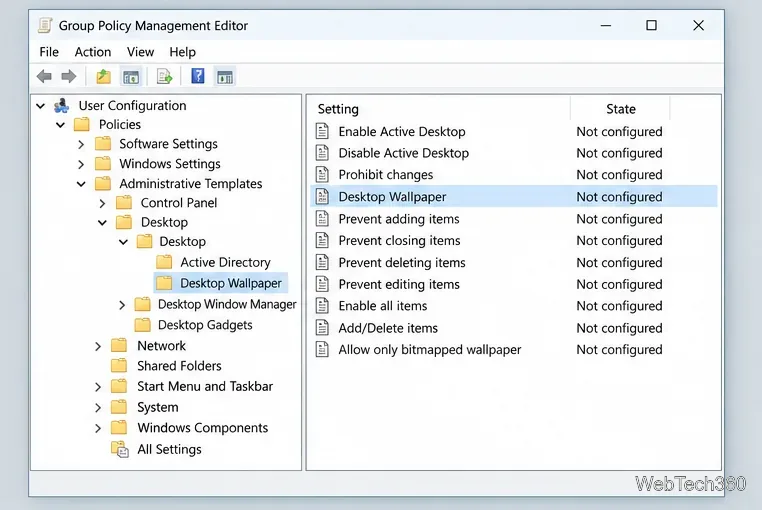Image resolution: width=762 pixels, height=510 pixels.
Task: Go forward using the toolbar forward arrow
Action: [69, 76]
